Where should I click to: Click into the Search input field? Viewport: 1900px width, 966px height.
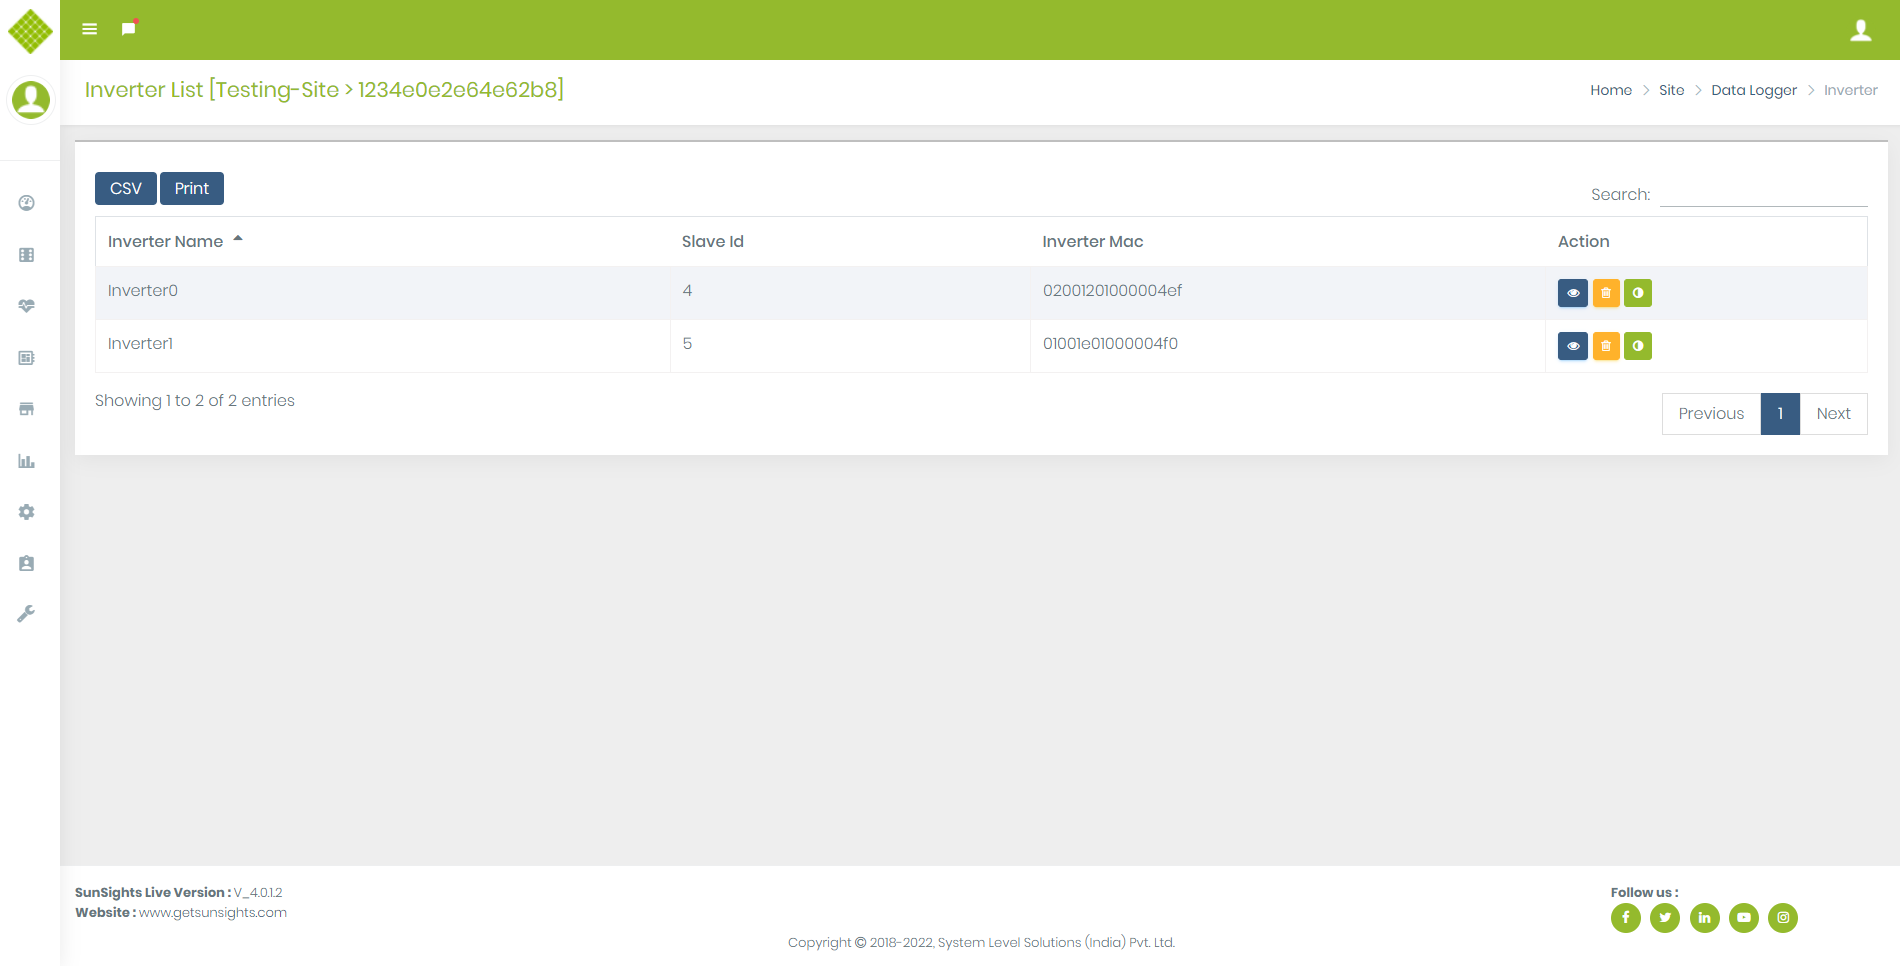coord(1763,194)
